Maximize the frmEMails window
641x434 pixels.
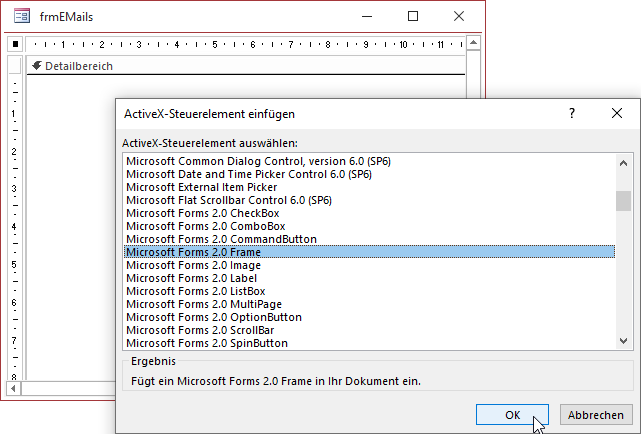pyautogui.click(x=413, y=17)
